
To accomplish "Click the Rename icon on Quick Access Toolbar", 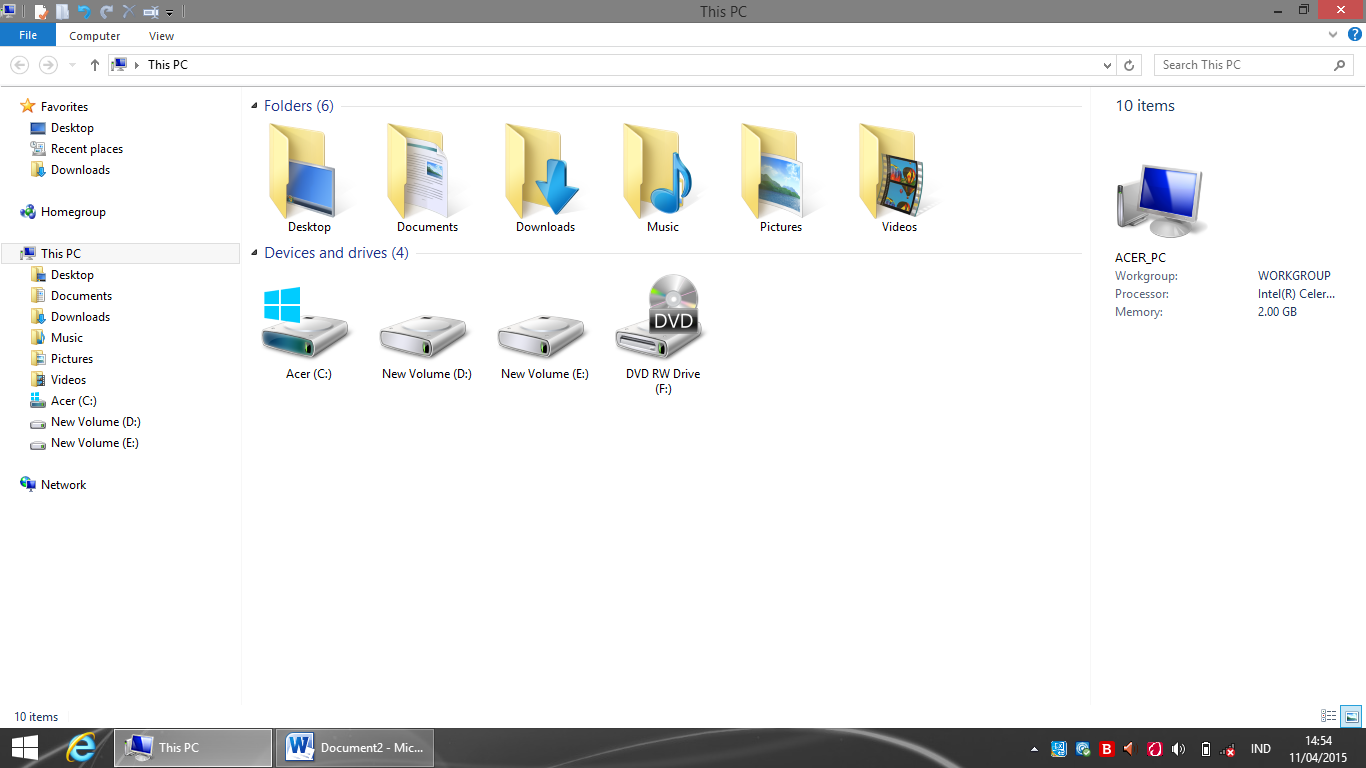I will (x=151, y=12).
